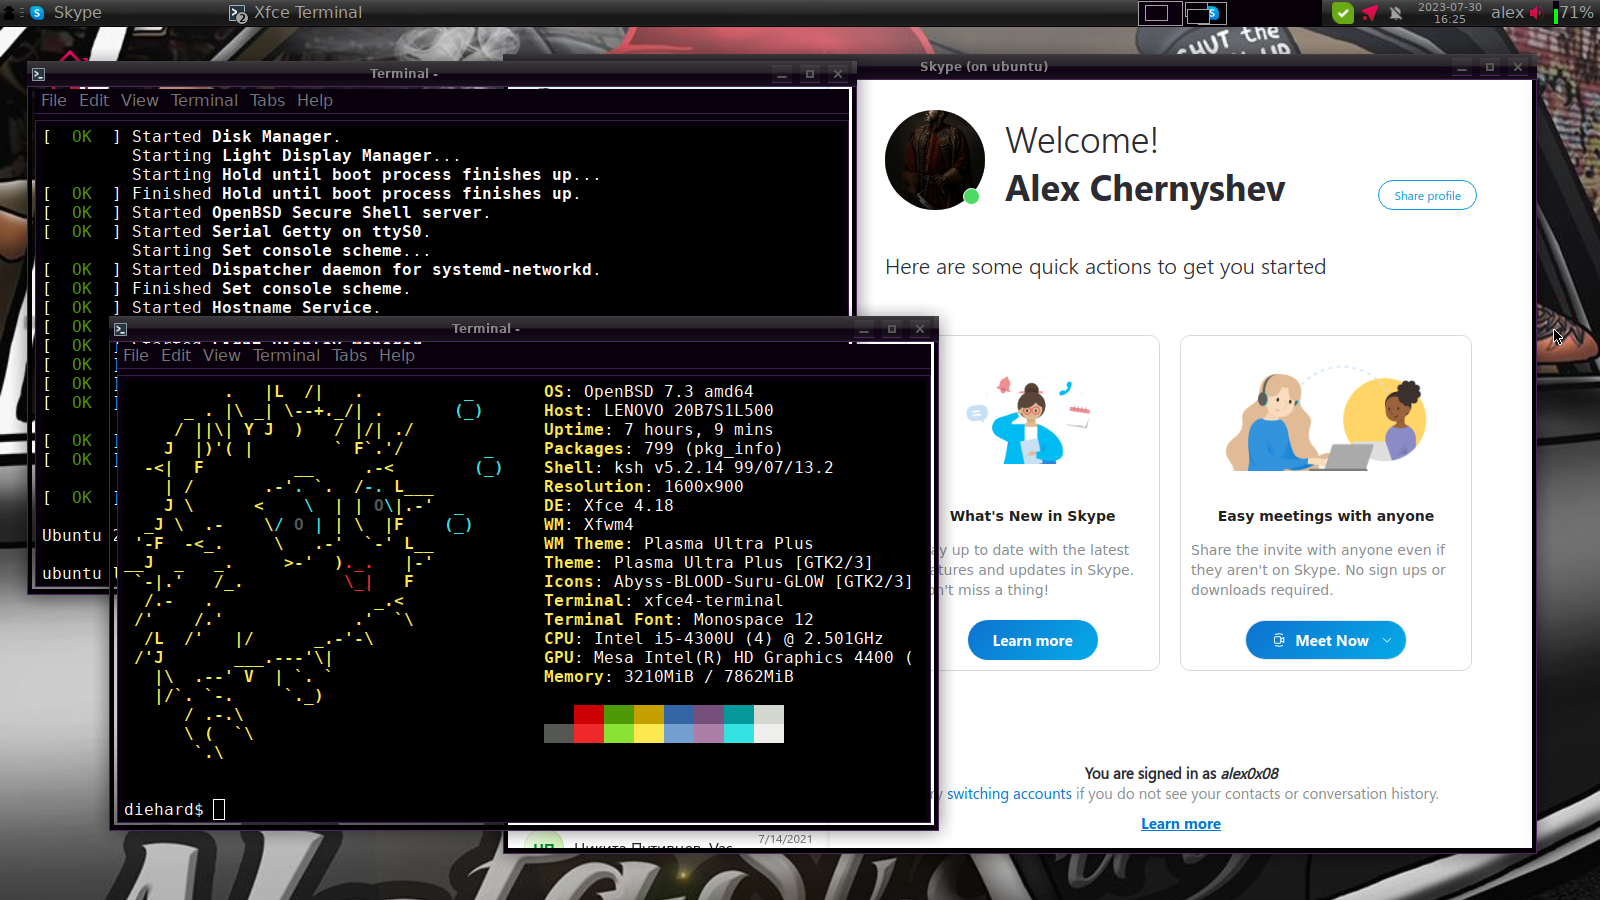
Task: Click the red color block in neofetch
Action: (589, 715)
